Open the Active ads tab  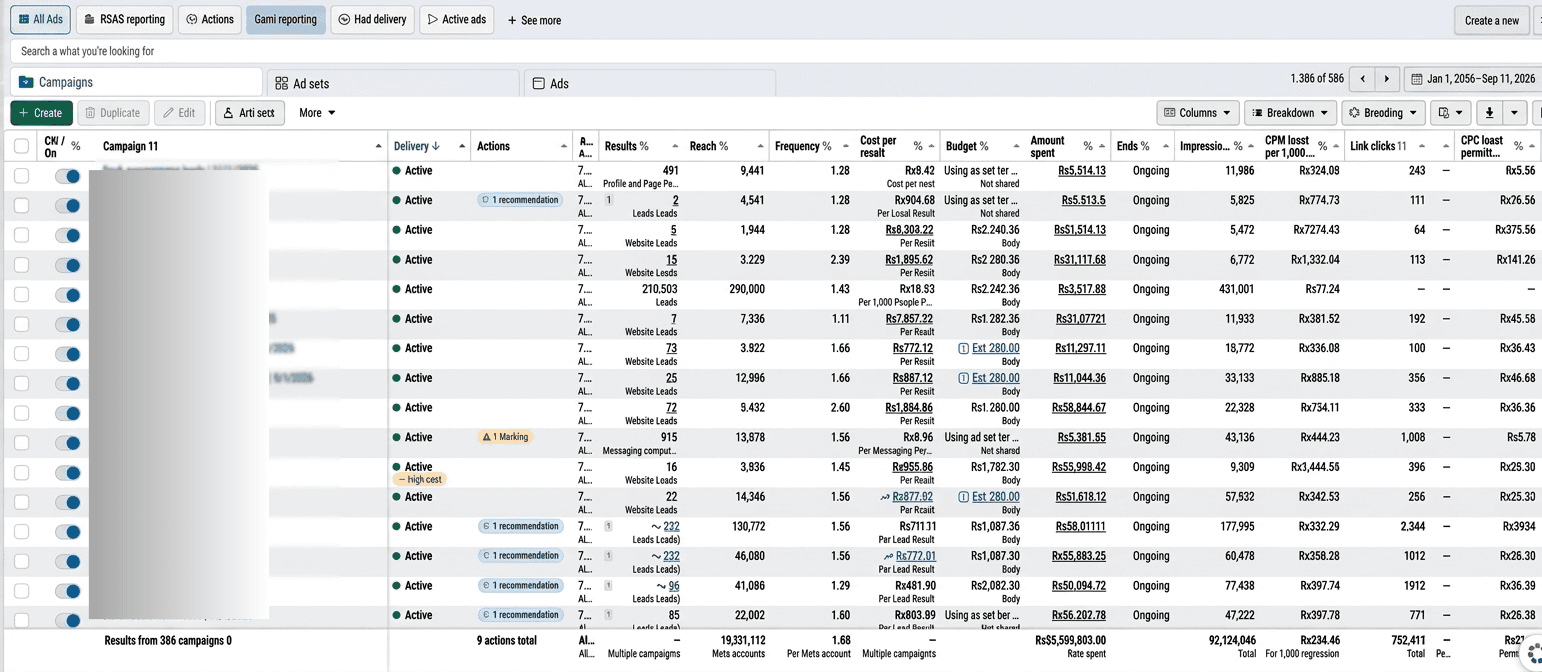point(457,20)
